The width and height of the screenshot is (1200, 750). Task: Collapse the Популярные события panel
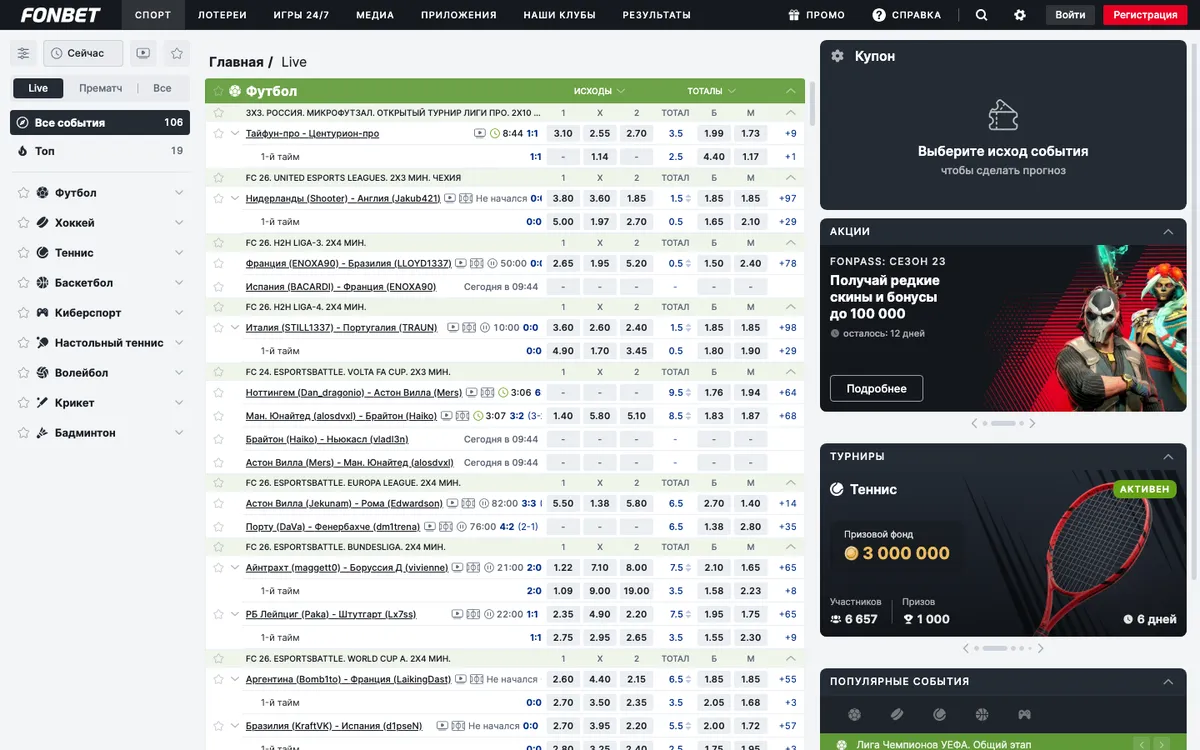point(1168,681)
